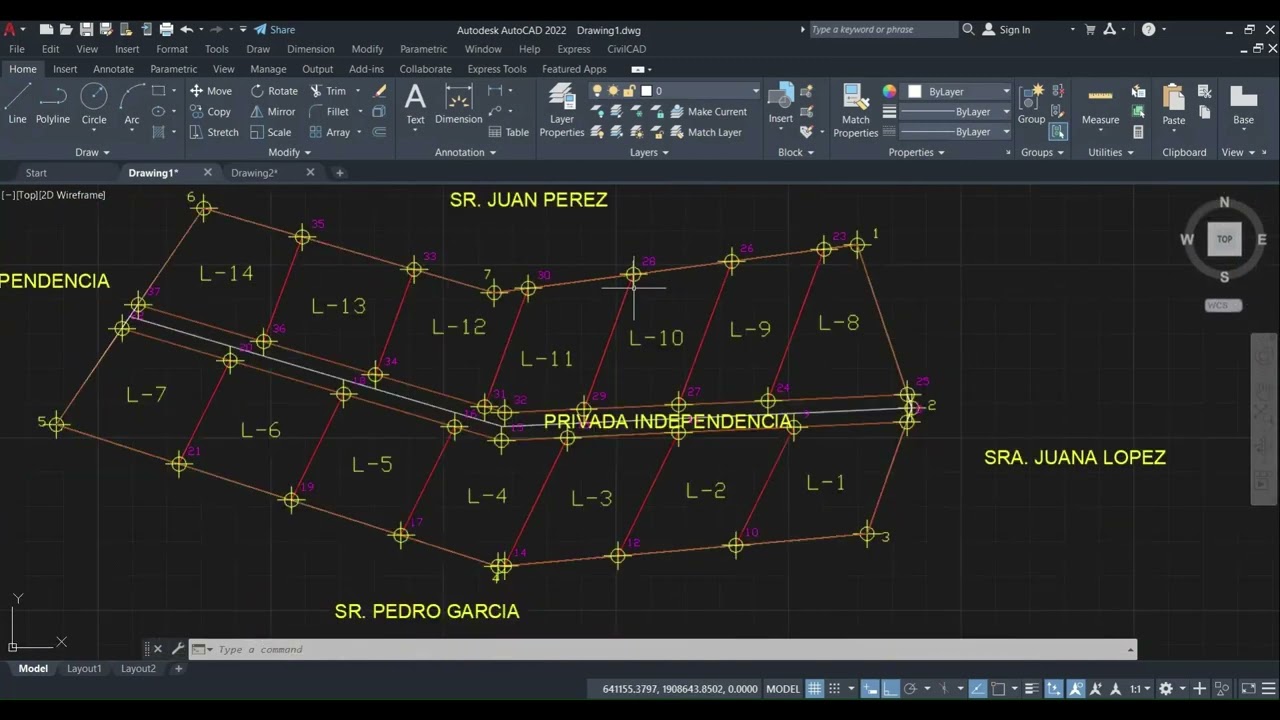The width and height of the screenshot is (1280, 720).
Task: Click the Mirror command
Action: [x=273, y=111]
